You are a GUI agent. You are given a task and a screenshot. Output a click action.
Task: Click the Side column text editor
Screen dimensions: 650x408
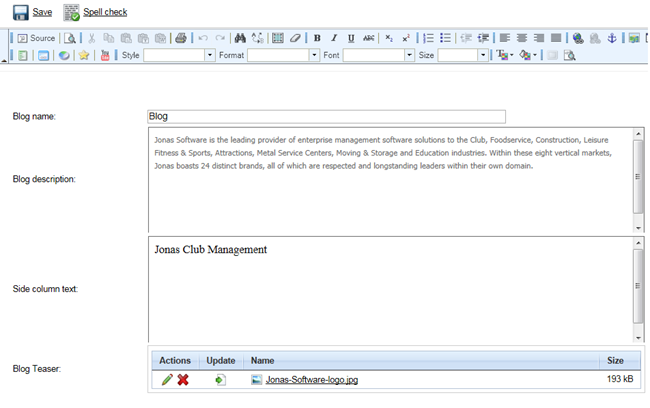[x=390, y=289]
